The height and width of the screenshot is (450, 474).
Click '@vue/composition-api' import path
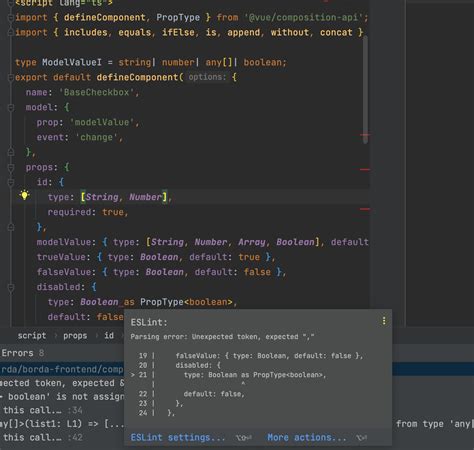click(x=304, y=17)
